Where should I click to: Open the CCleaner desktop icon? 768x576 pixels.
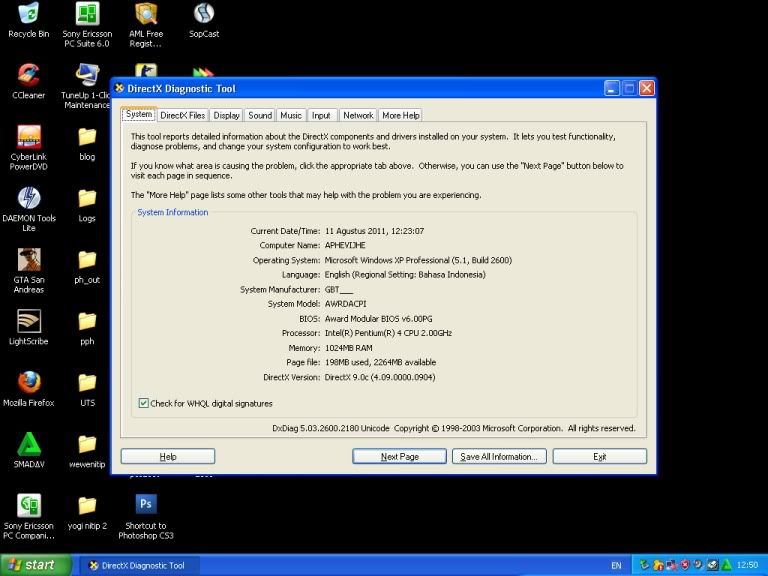coord(28,81)
